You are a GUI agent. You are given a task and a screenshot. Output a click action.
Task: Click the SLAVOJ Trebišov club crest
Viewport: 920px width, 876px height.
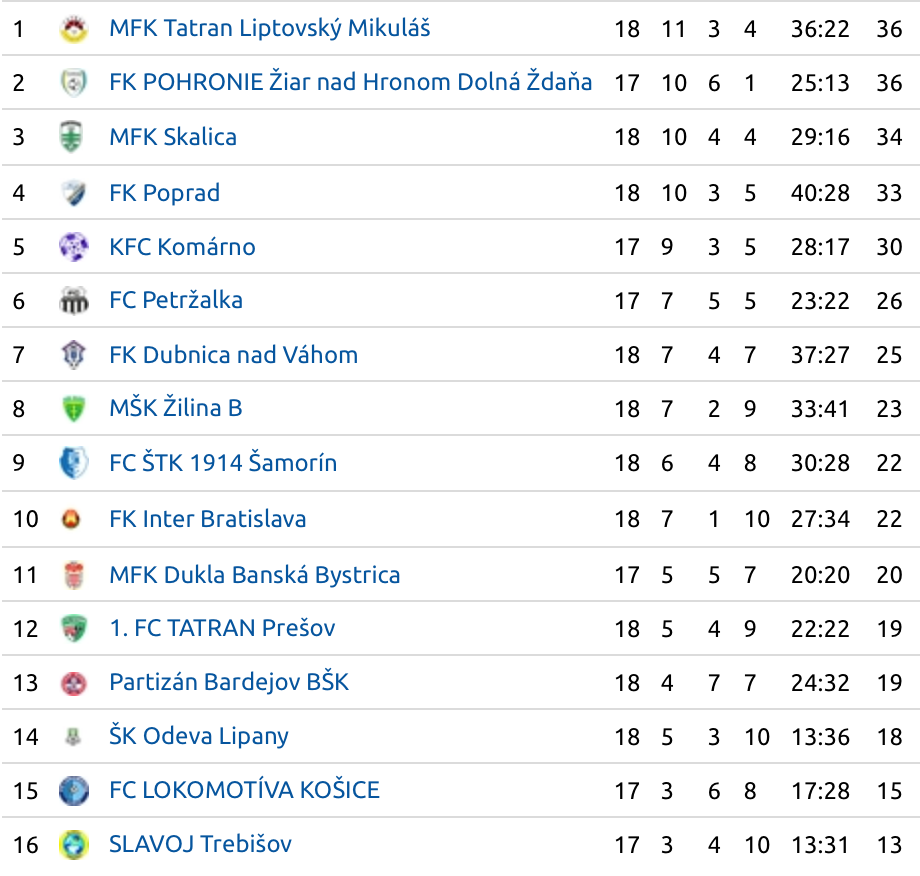tap(74, 845)
